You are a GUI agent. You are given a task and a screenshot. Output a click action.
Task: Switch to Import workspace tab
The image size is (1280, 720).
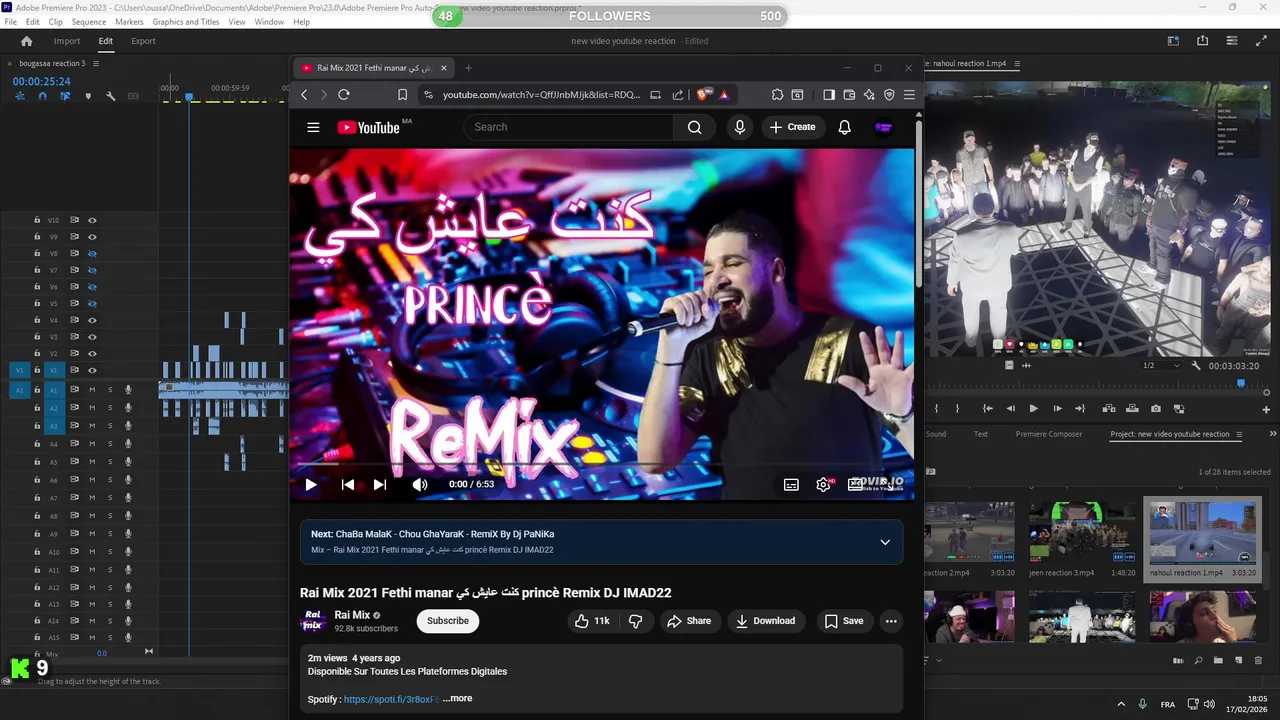(x=67, y=41)
